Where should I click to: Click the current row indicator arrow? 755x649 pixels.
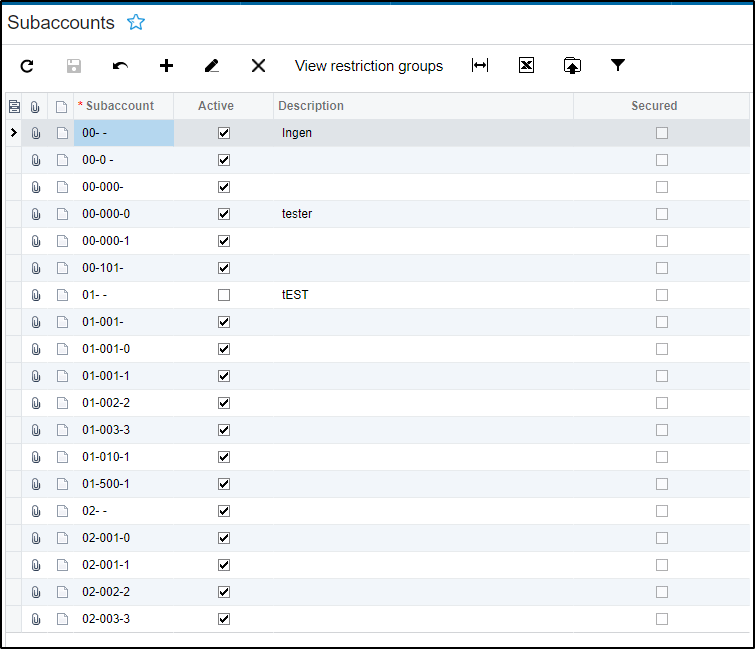point(13,132)
